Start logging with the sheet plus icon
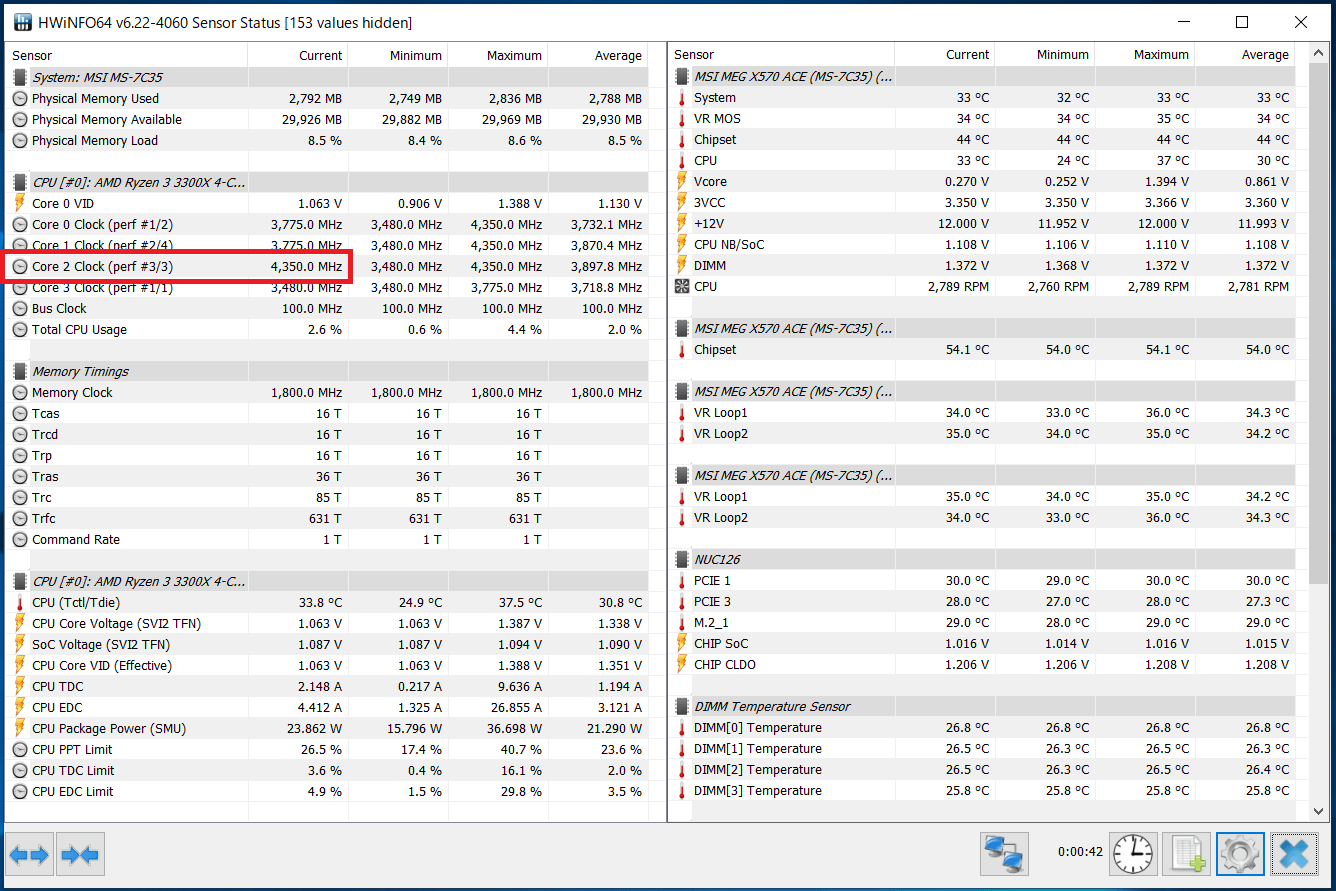 point(1187,854)
